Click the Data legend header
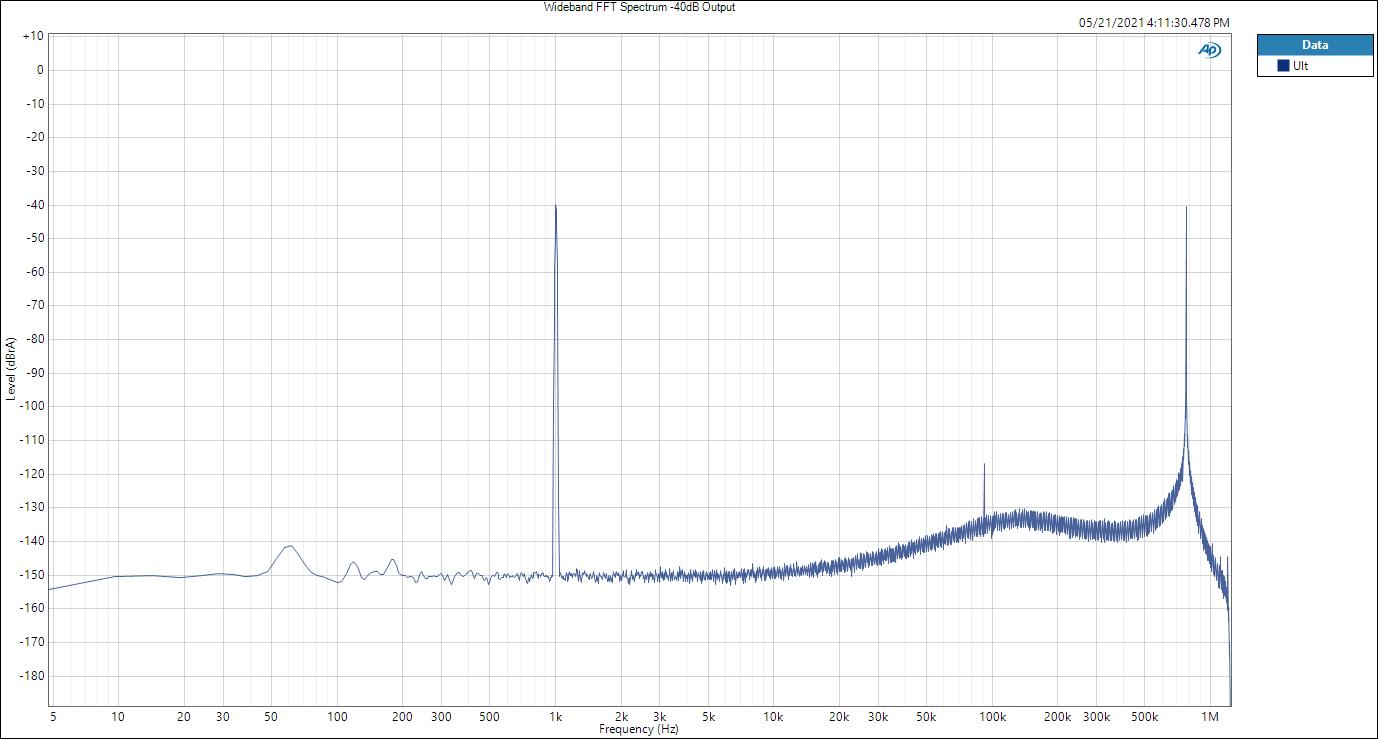Image resolution: width=1378 pixels, height=739 pixels. (1314, 45)
